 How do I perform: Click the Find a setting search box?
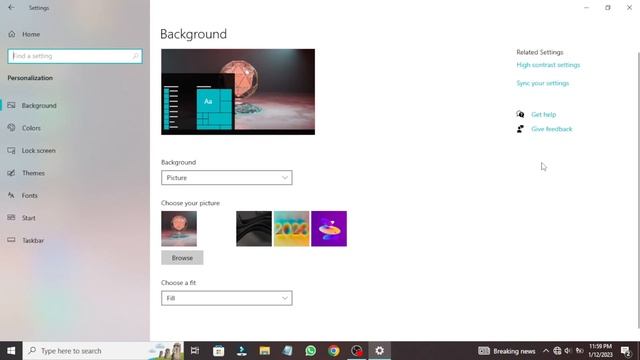coord(75,56)
